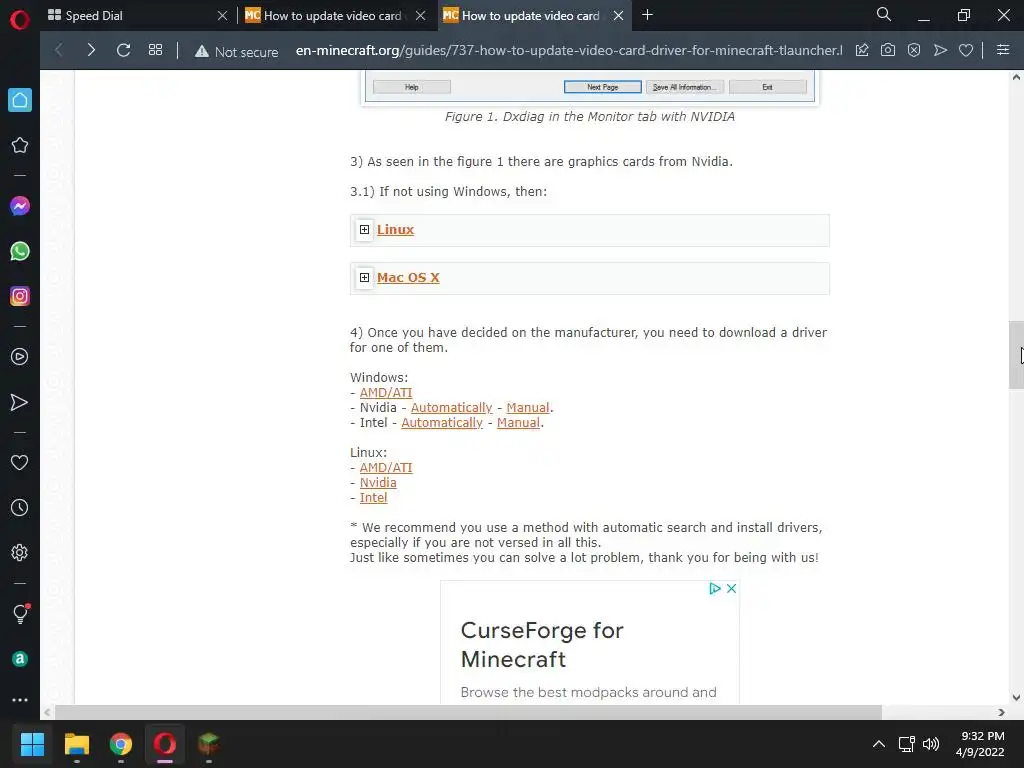Click the browser Forward arrow

tap(91, 50)
